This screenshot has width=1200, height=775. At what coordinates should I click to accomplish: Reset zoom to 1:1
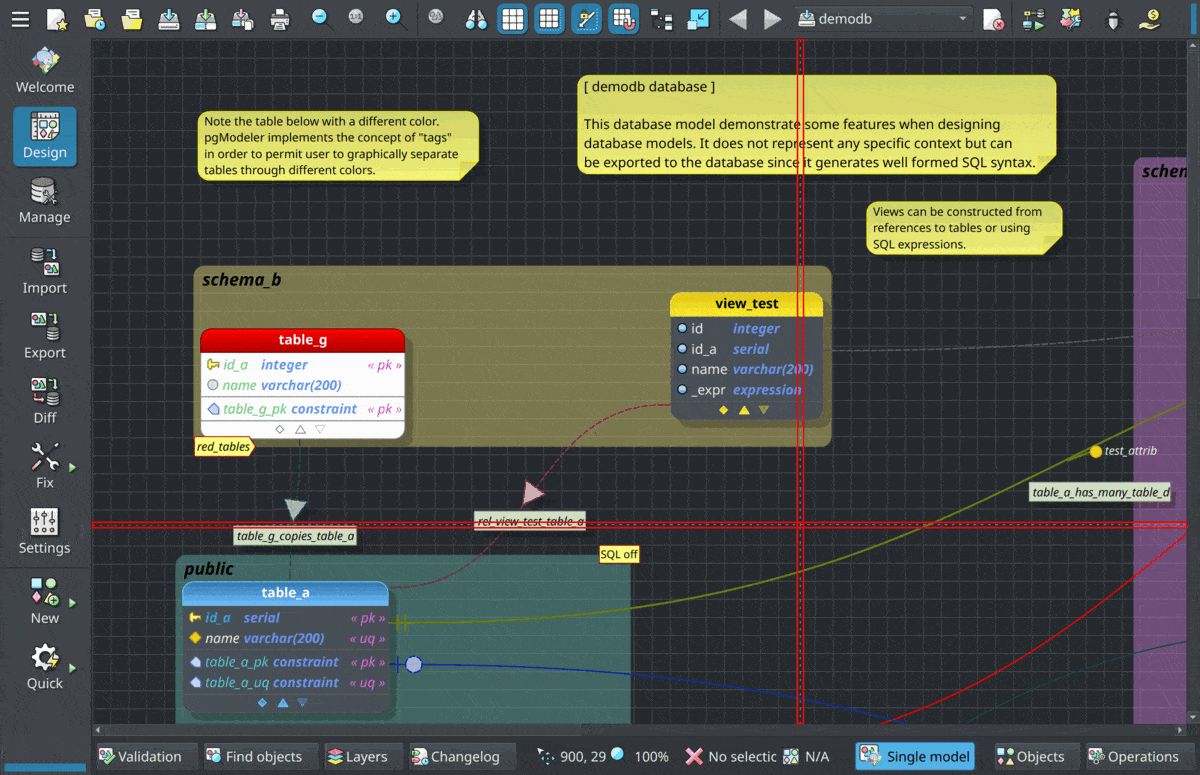click(357, 18)
